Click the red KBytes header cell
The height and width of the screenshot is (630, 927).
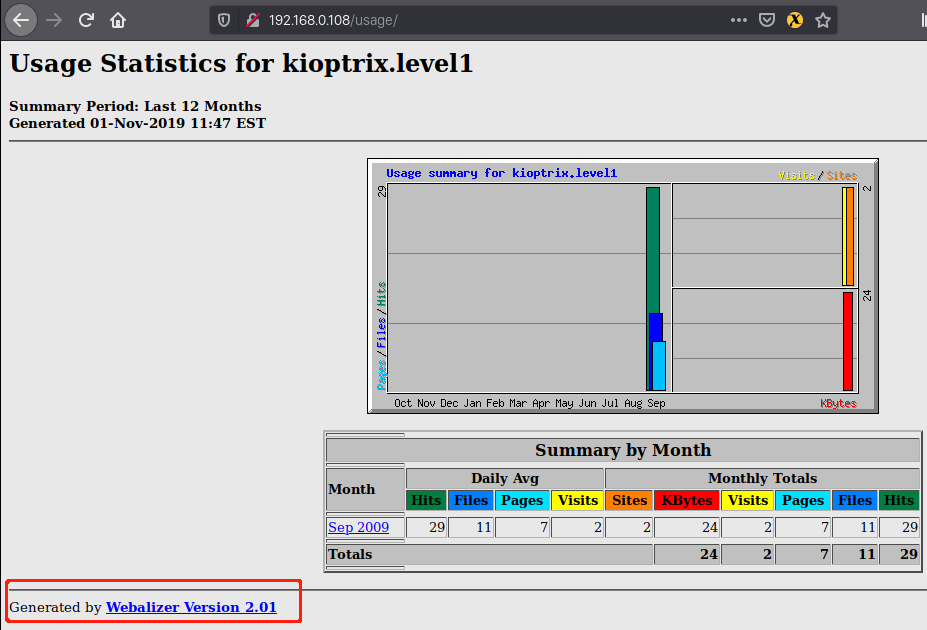[x=686, y=500]
